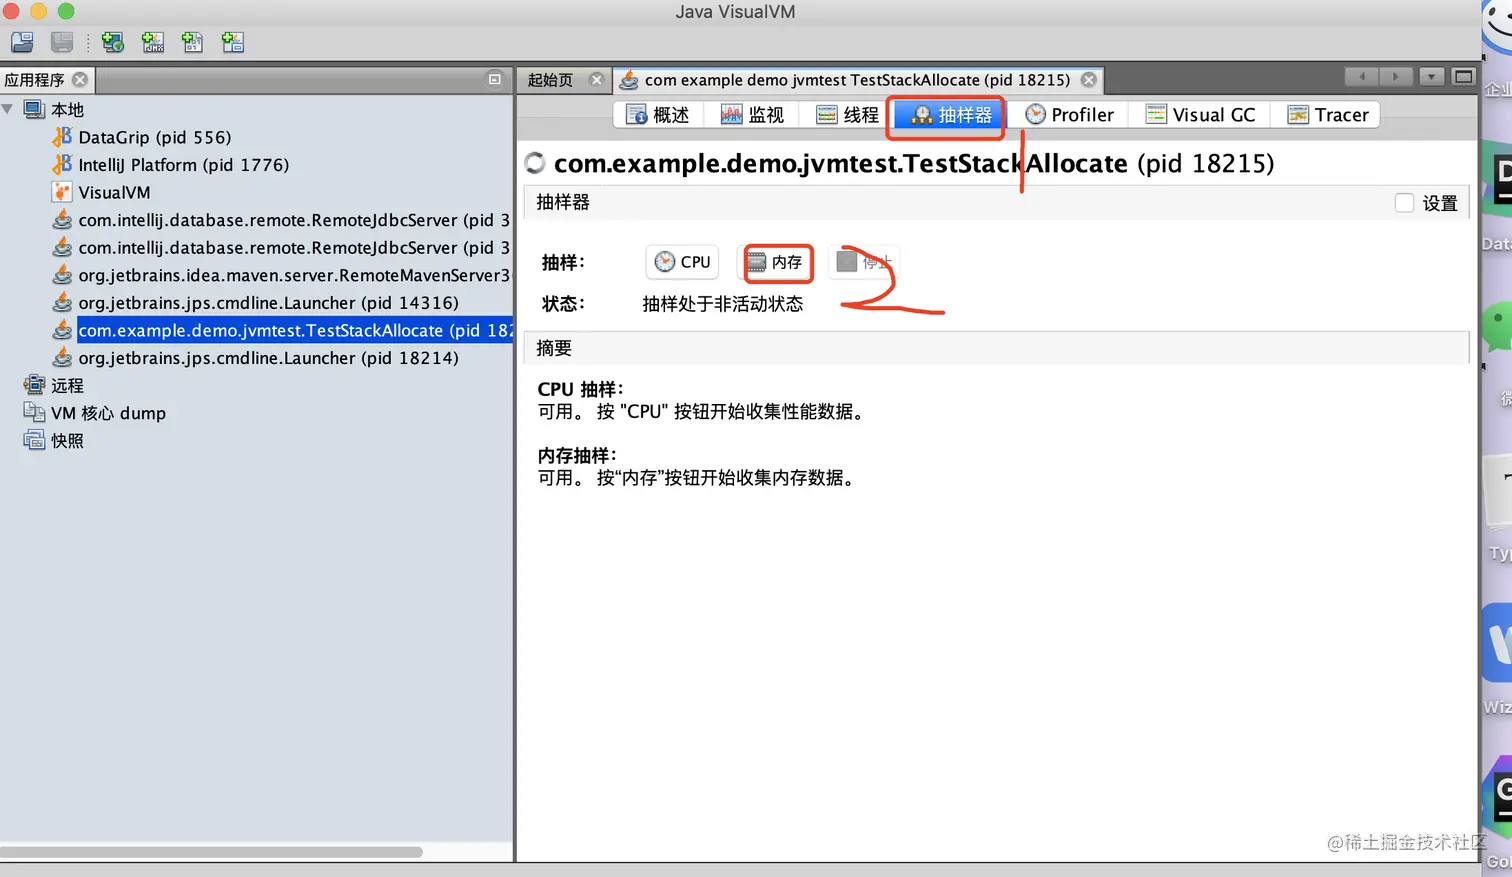Click the Load snapshot folder icon in toolbar
The height and width of the screenshot is (877, 1512).
coord(22,42)
